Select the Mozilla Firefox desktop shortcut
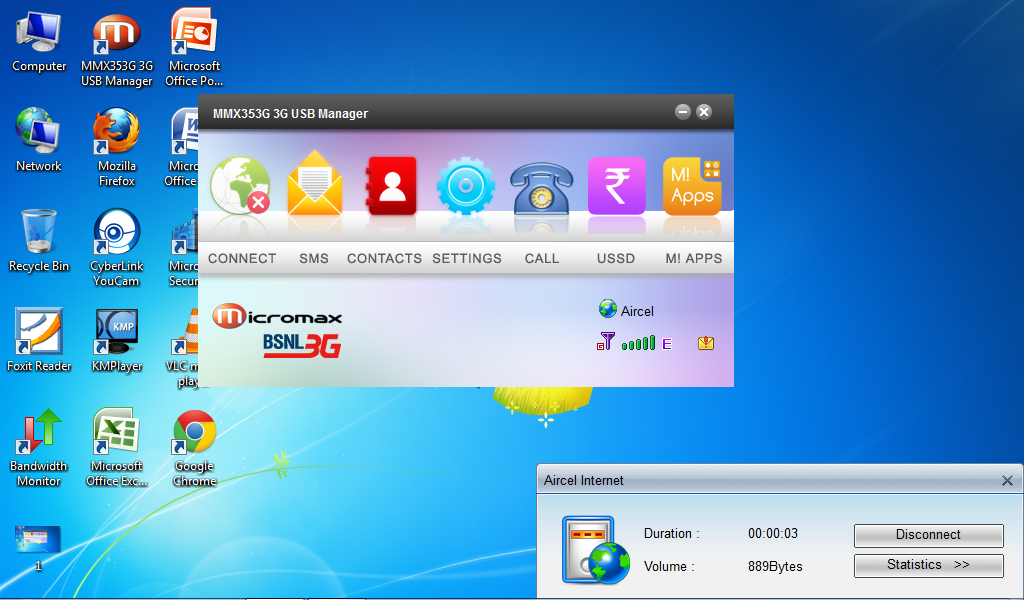The height and width of the screenshot is (600, 1024). tap(117, 148)
